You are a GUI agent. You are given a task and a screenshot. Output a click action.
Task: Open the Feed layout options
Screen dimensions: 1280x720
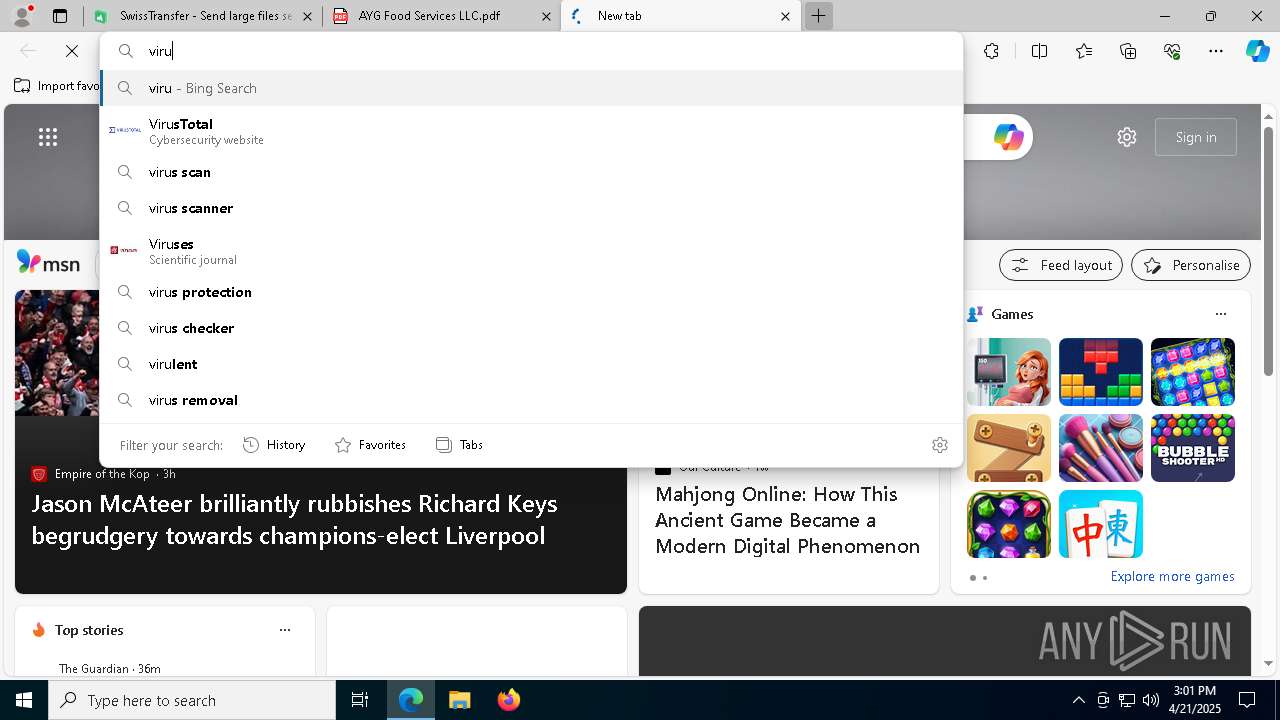[1061, 265]
